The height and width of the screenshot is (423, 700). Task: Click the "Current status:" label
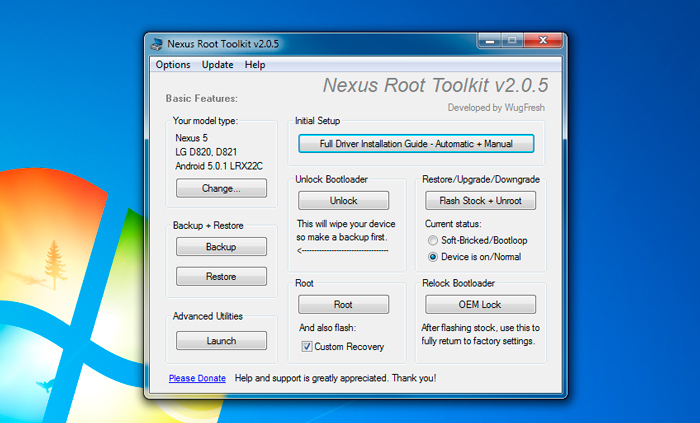(453, 224)
